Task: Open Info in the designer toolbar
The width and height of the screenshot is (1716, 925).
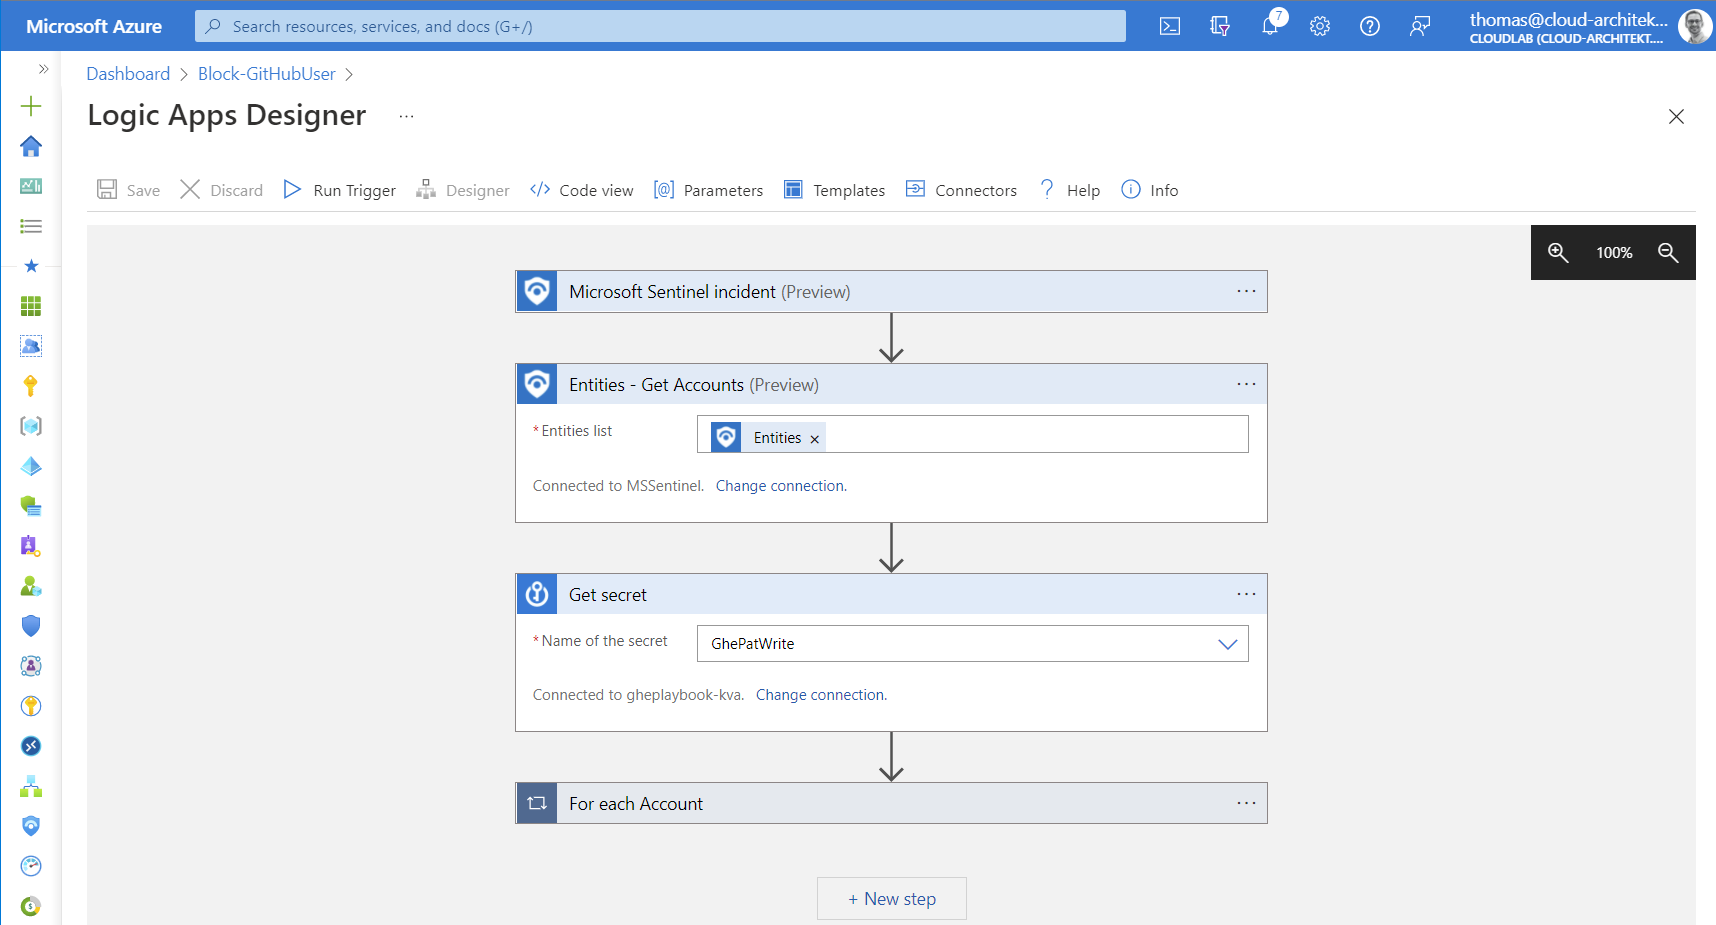Action: (x=1150, y=190)
